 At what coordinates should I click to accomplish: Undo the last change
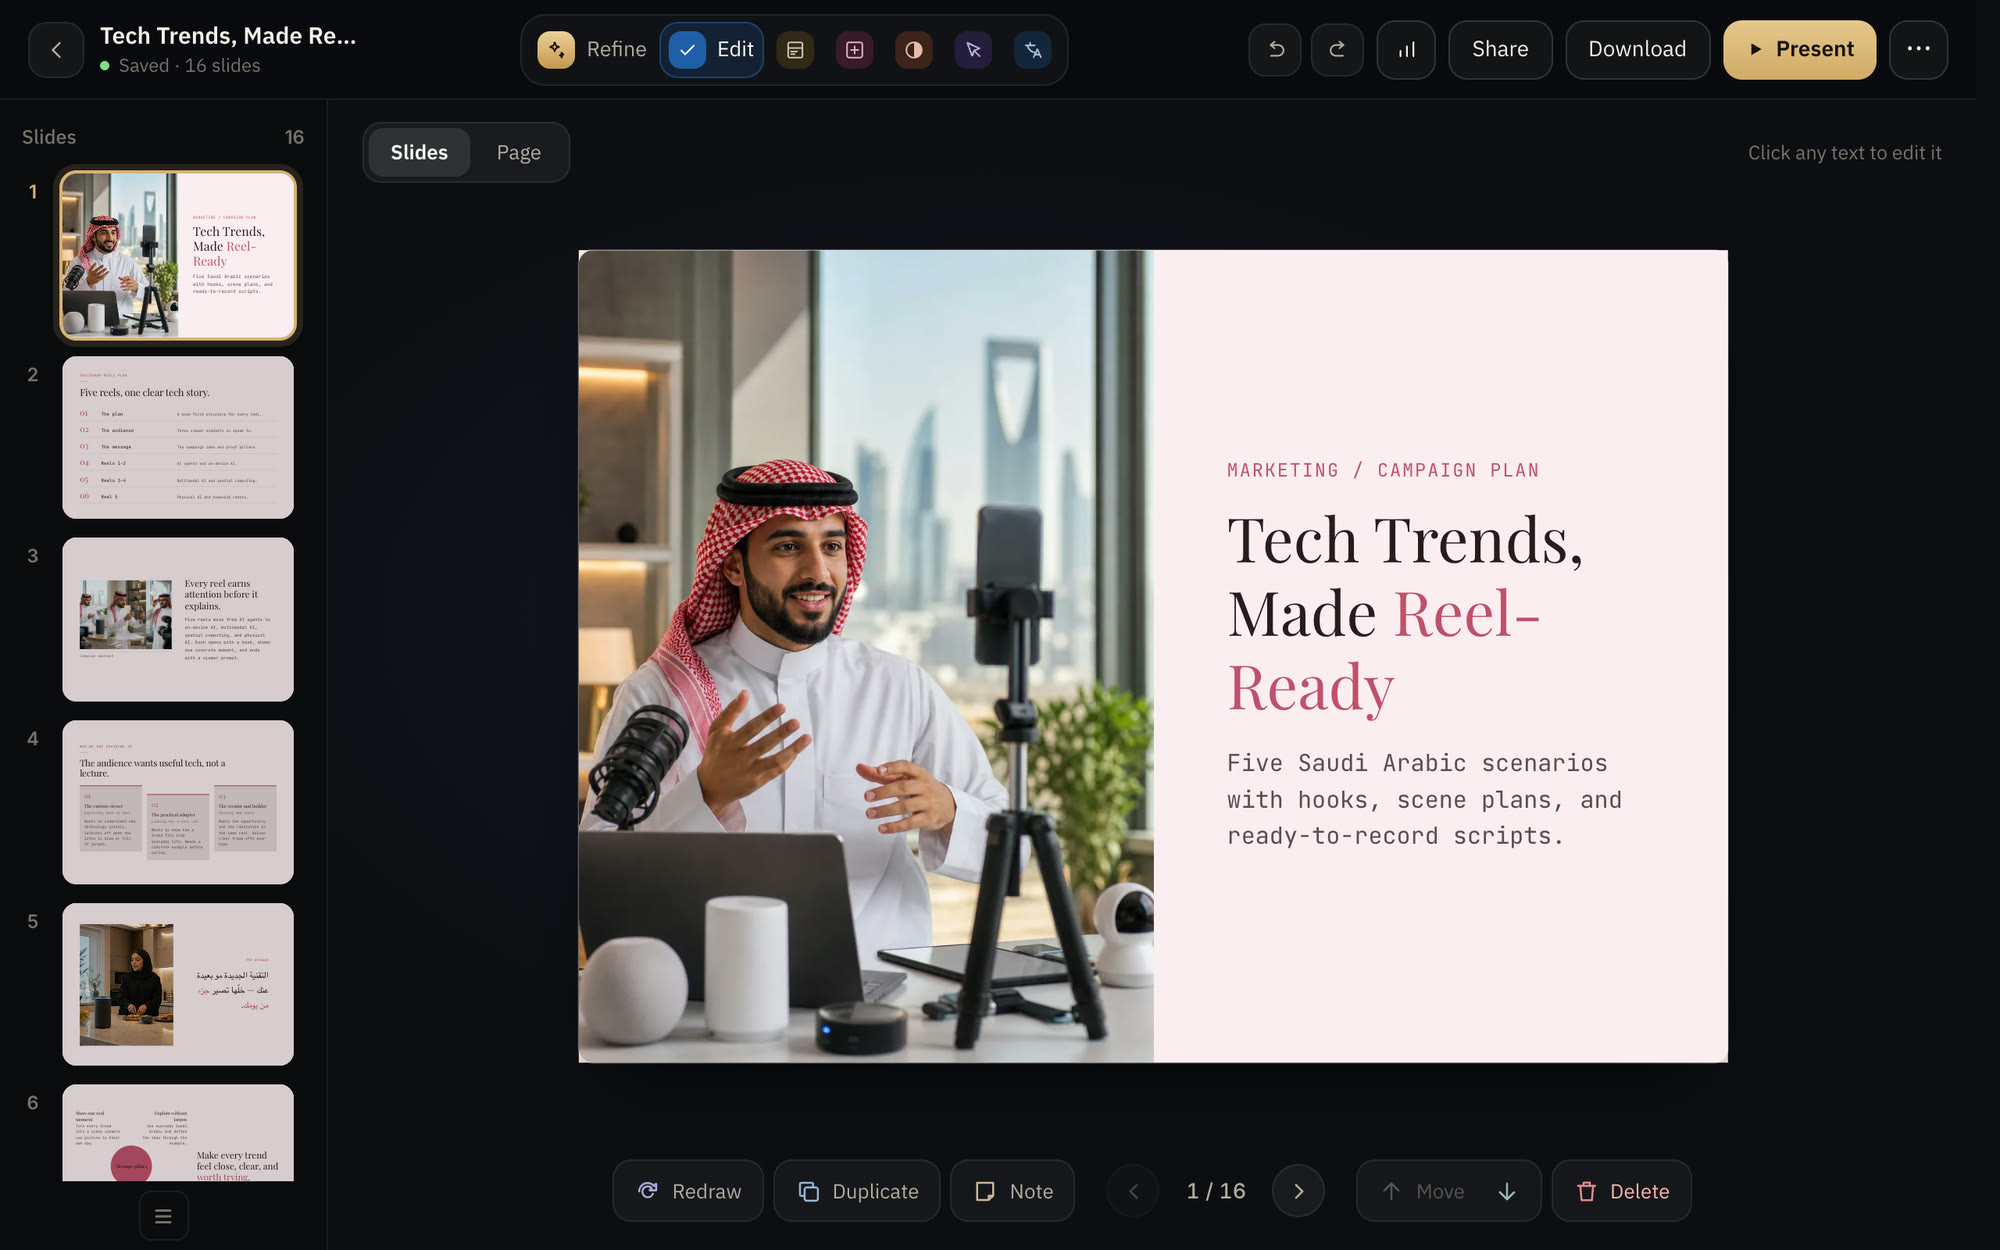click(x=1275, y=49)
